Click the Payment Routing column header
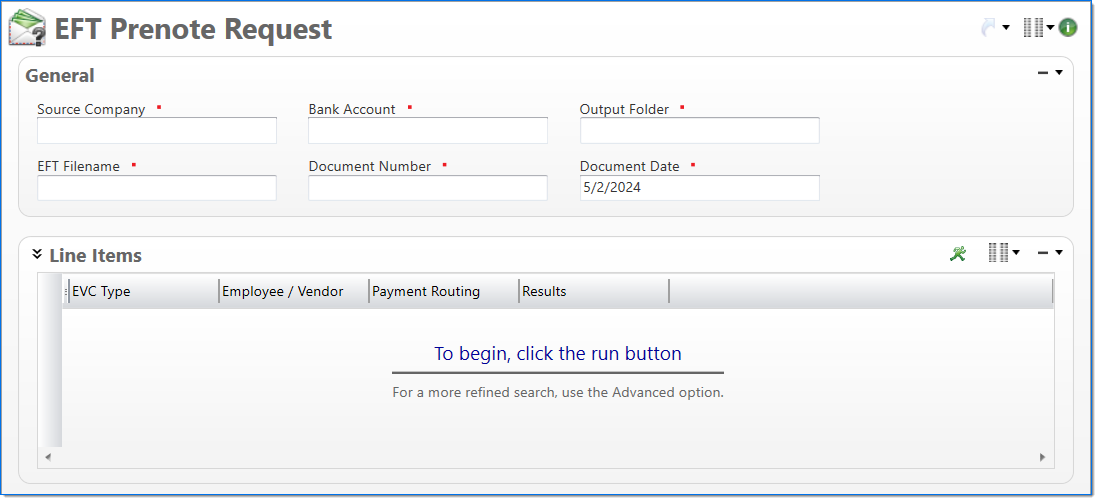Viewport: 1098px width, 501px height. pyautogui.click(x=442, y=292)
